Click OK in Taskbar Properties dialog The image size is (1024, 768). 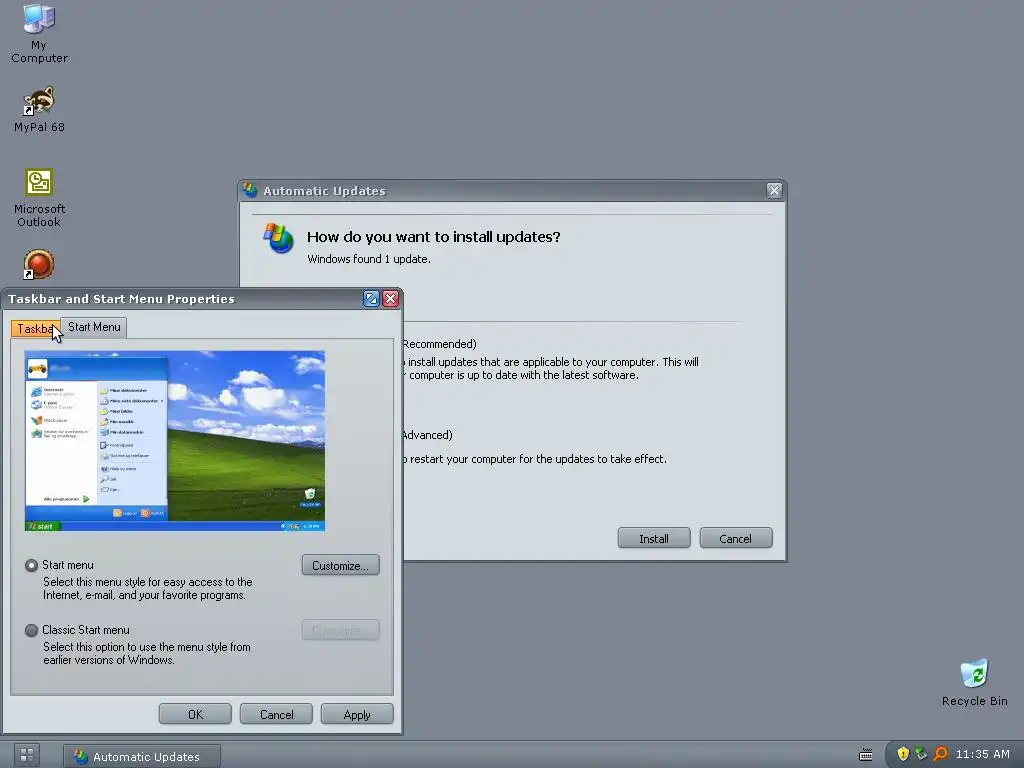click(195, 714)
